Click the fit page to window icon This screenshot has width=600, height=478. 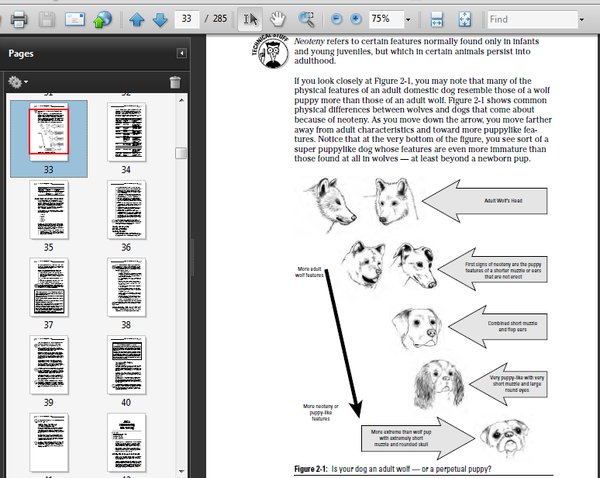[465, 19]
